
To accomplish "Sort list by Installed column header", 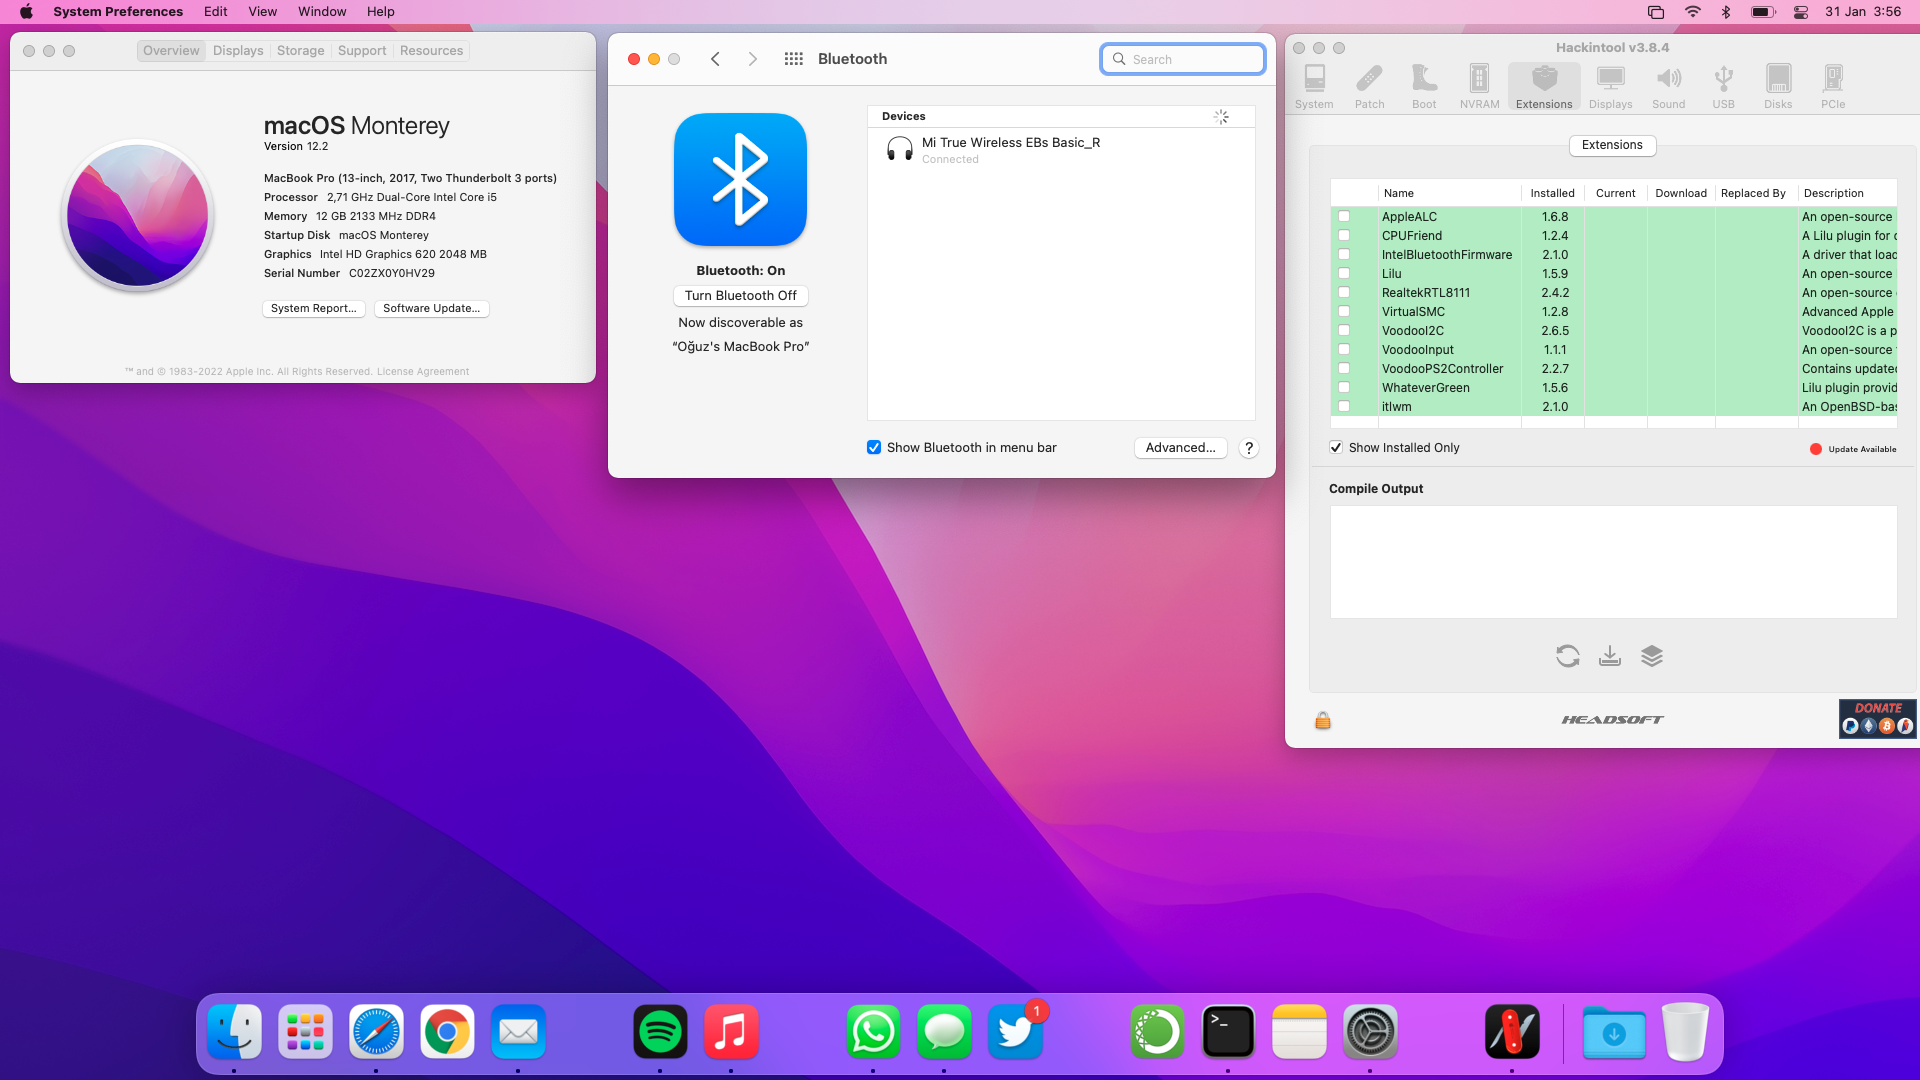I will click(1551, 193).
